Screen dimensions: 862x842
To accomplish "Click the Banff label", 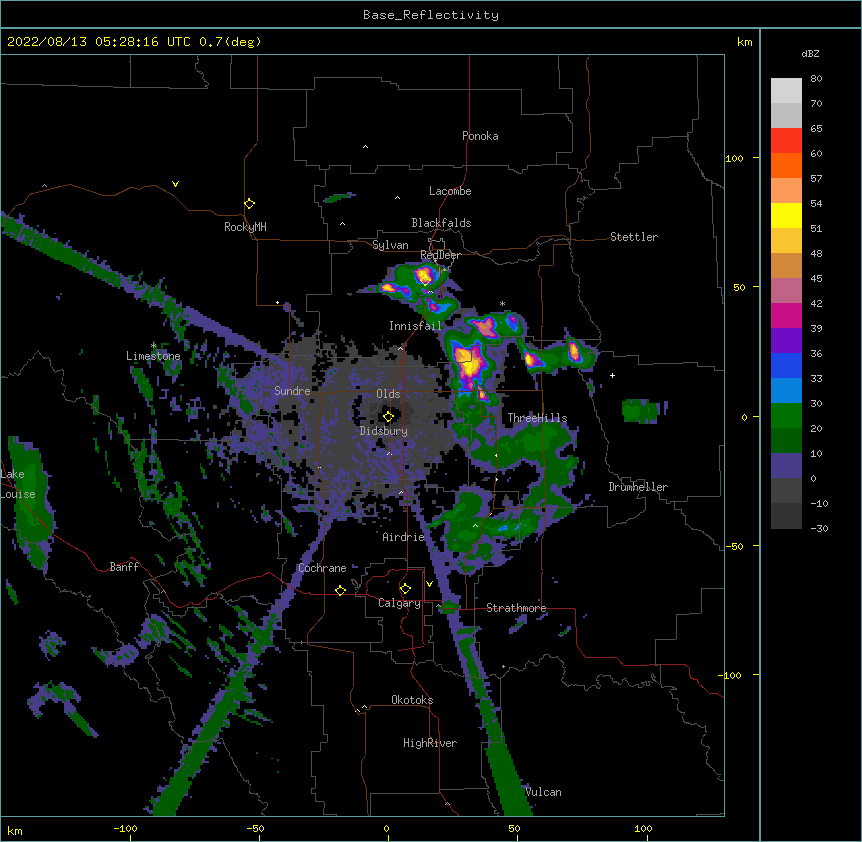I will click(x=124, y=567).
